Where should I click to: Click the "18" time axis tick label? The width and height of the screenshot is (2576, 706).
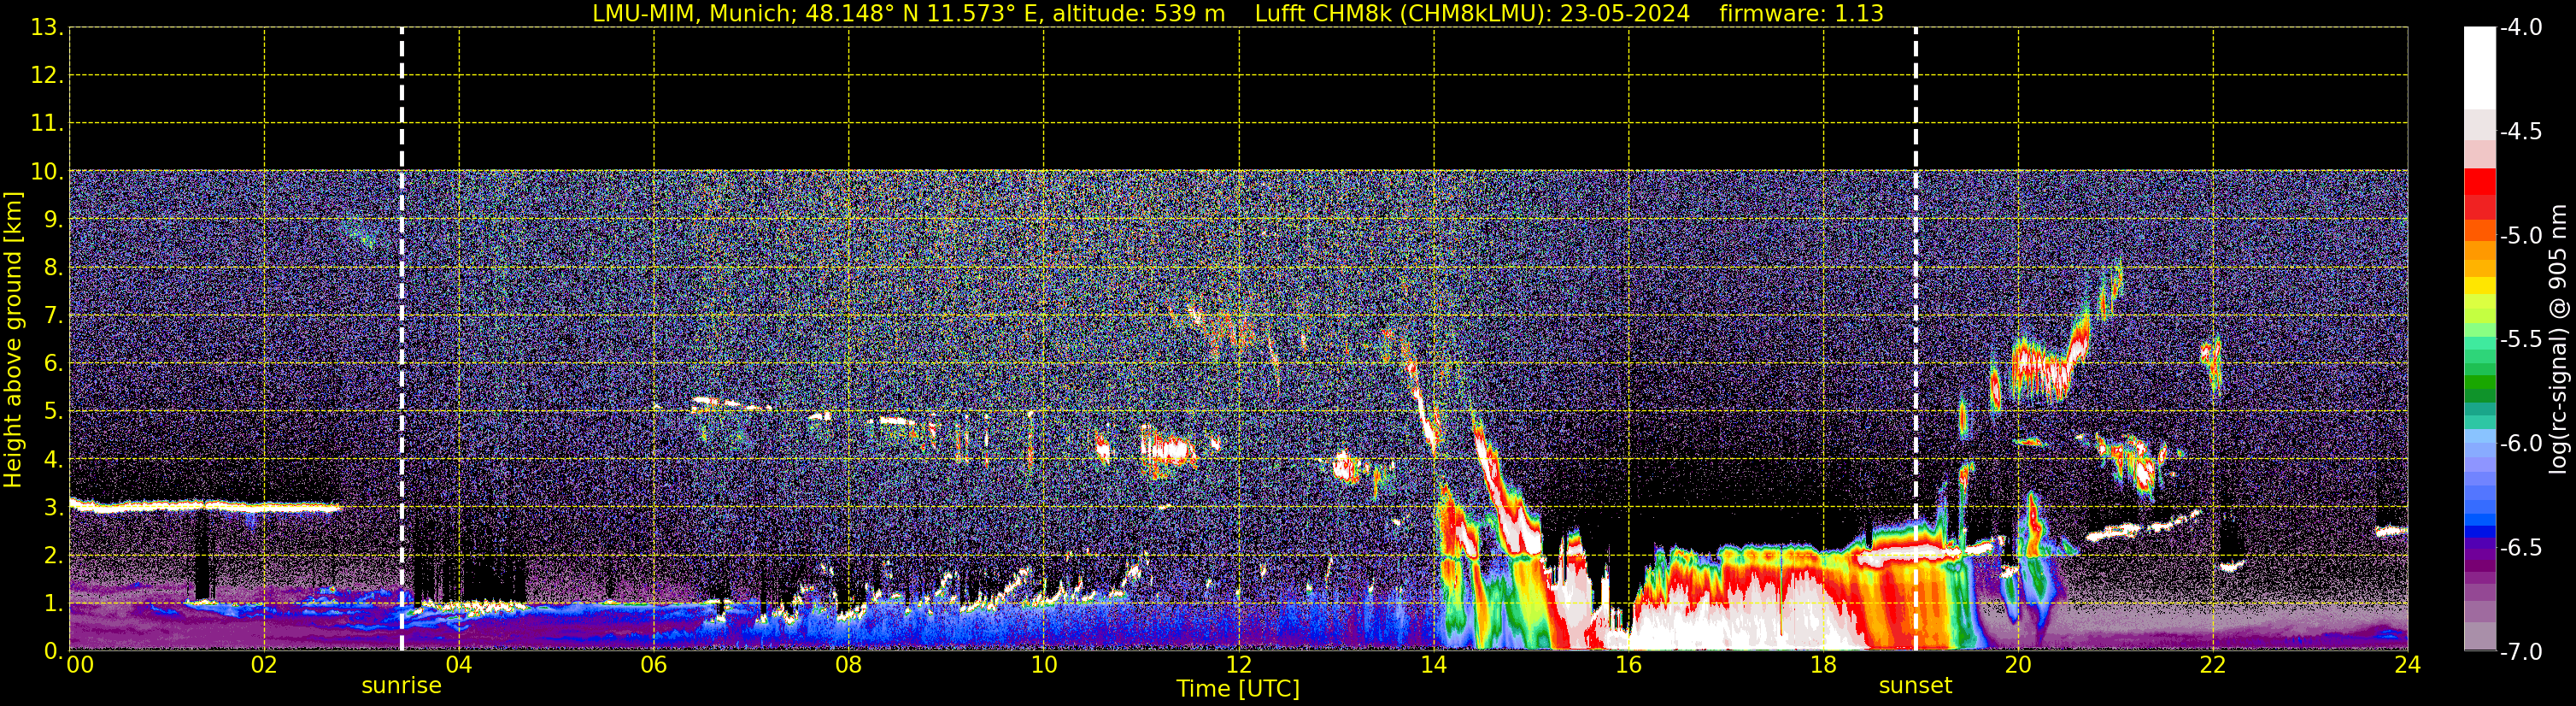1823,665
